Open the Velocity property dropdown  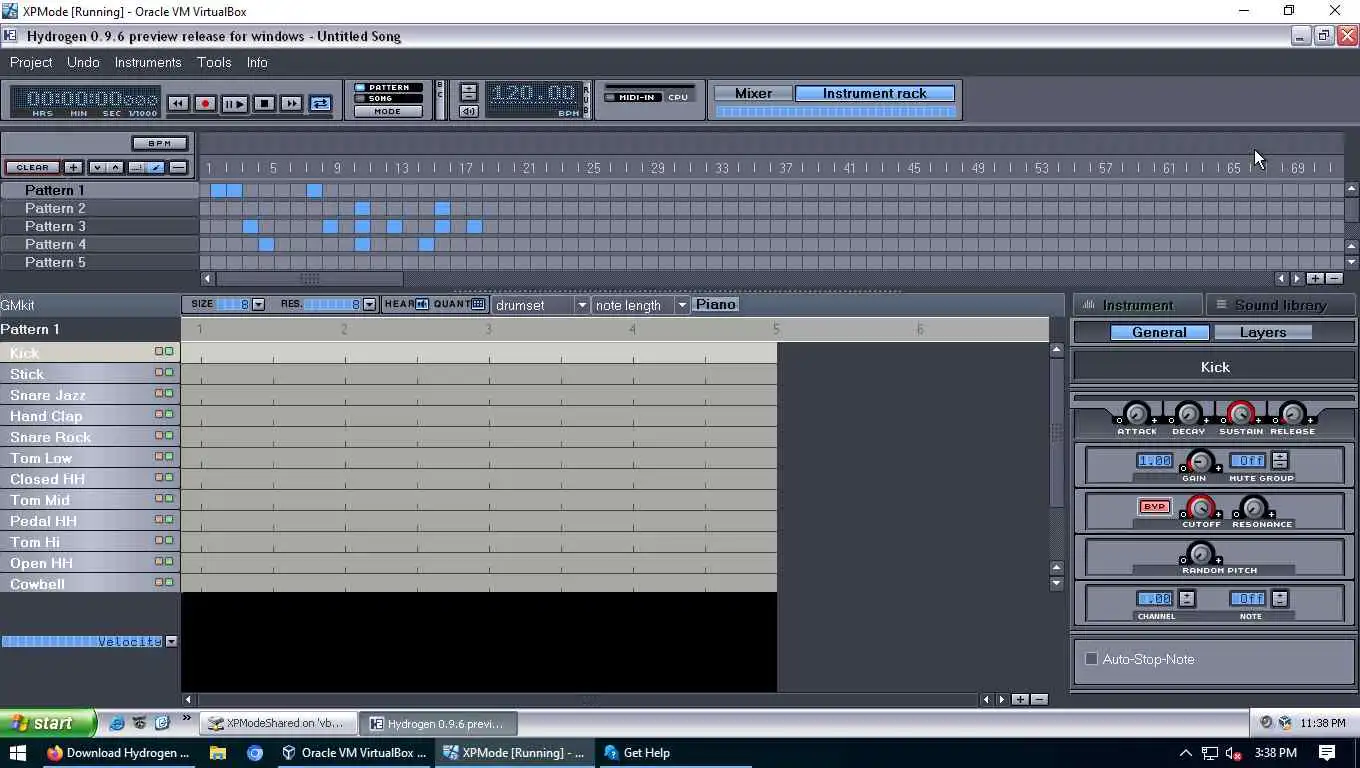pyautogui.click(x=171, y=641)
